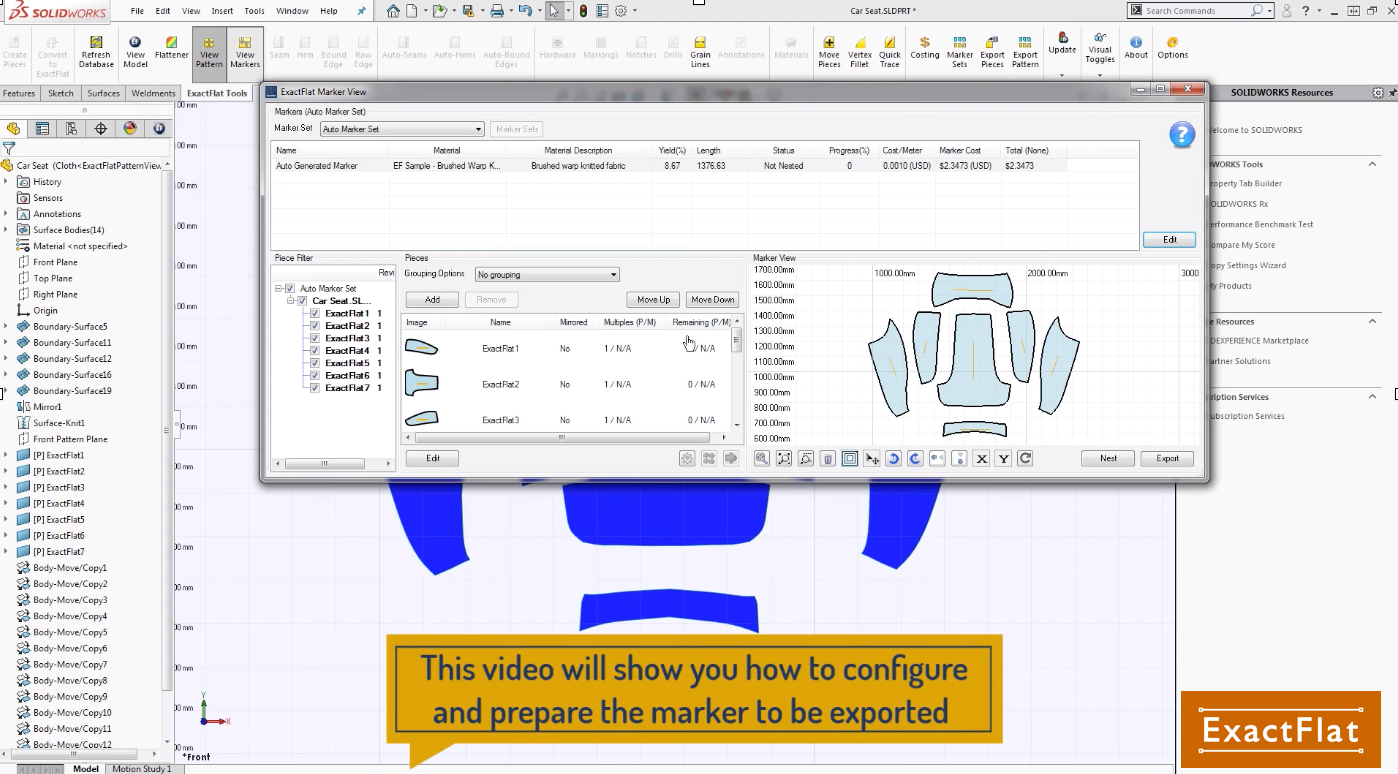This screenshot has height=774, width=1398.
Task: Click the X mirror icon in marker toolbar
Action: (x=981, y=458)
